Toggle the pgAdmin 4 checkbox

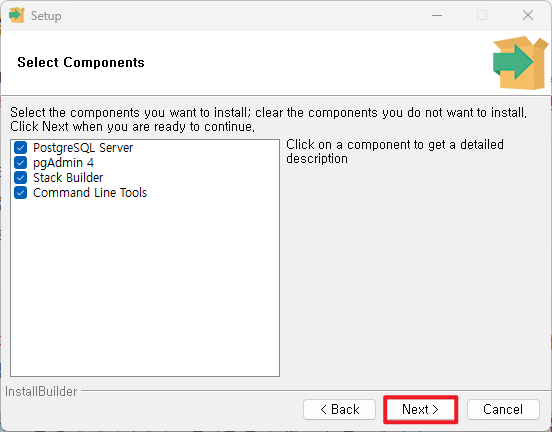20,163
